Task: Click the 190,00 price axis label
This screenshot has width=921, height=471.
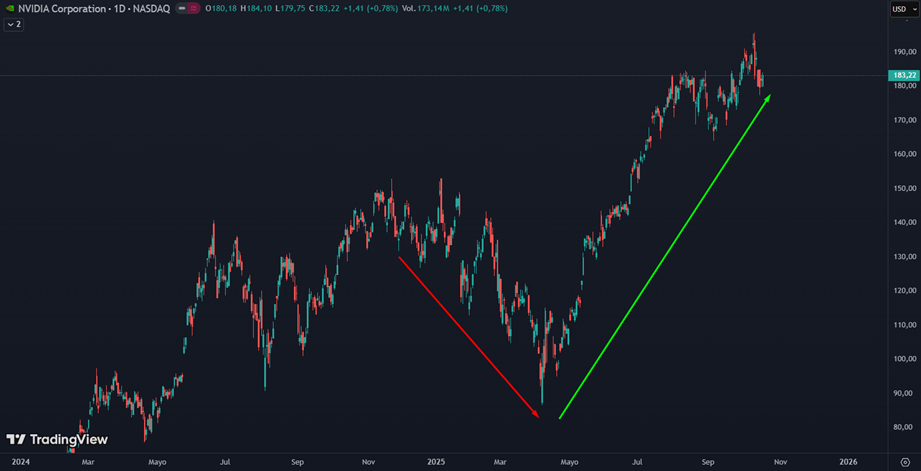Action: tap(905, 52)
